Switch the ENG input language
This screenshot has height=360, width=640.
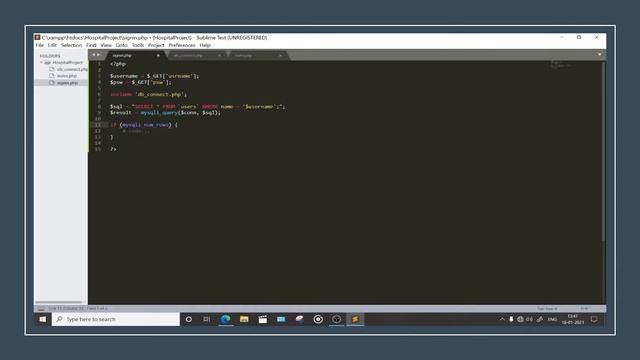[x=552, y=319]
